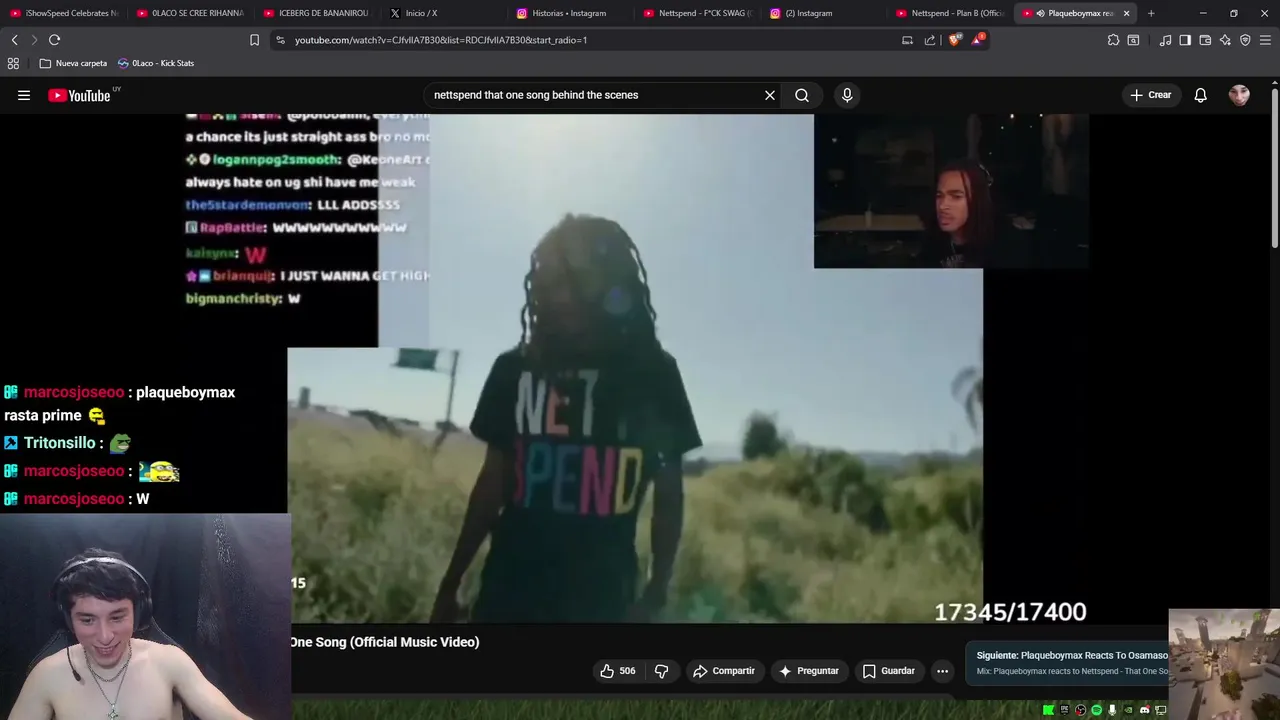Switch to Nettspend - F*CK SWAG tab
Viewport: 1280px width, 720px height.
(x=697, y=13)
